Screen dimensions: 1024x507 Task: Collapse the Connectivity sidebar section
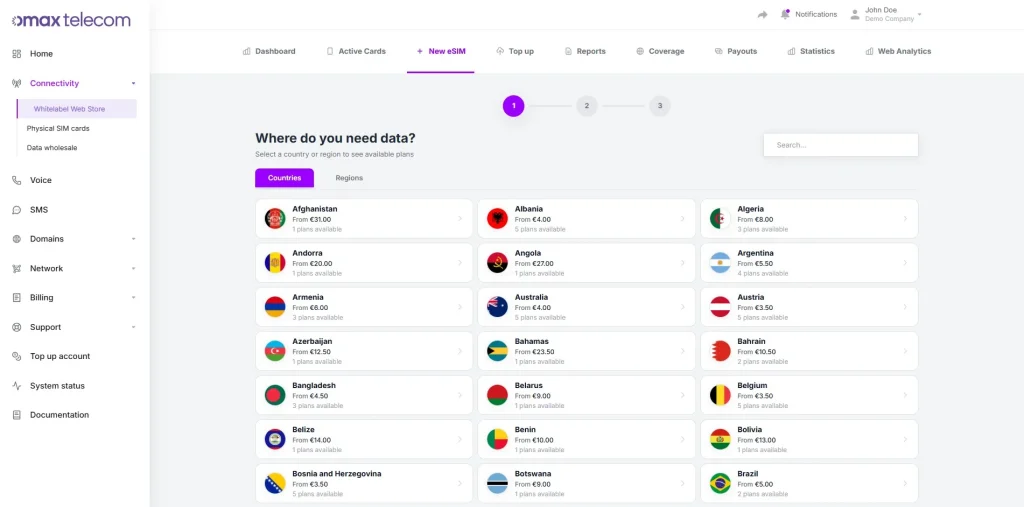pyautogui.click(x=133, y=84)
